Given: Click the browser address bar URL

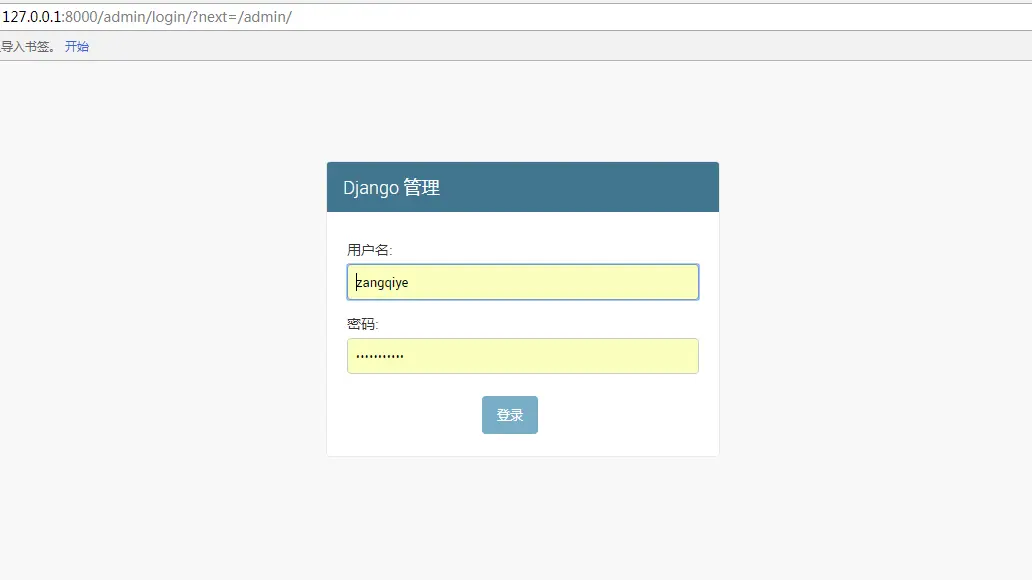Looking at the screenshot, I should (147, 16).
